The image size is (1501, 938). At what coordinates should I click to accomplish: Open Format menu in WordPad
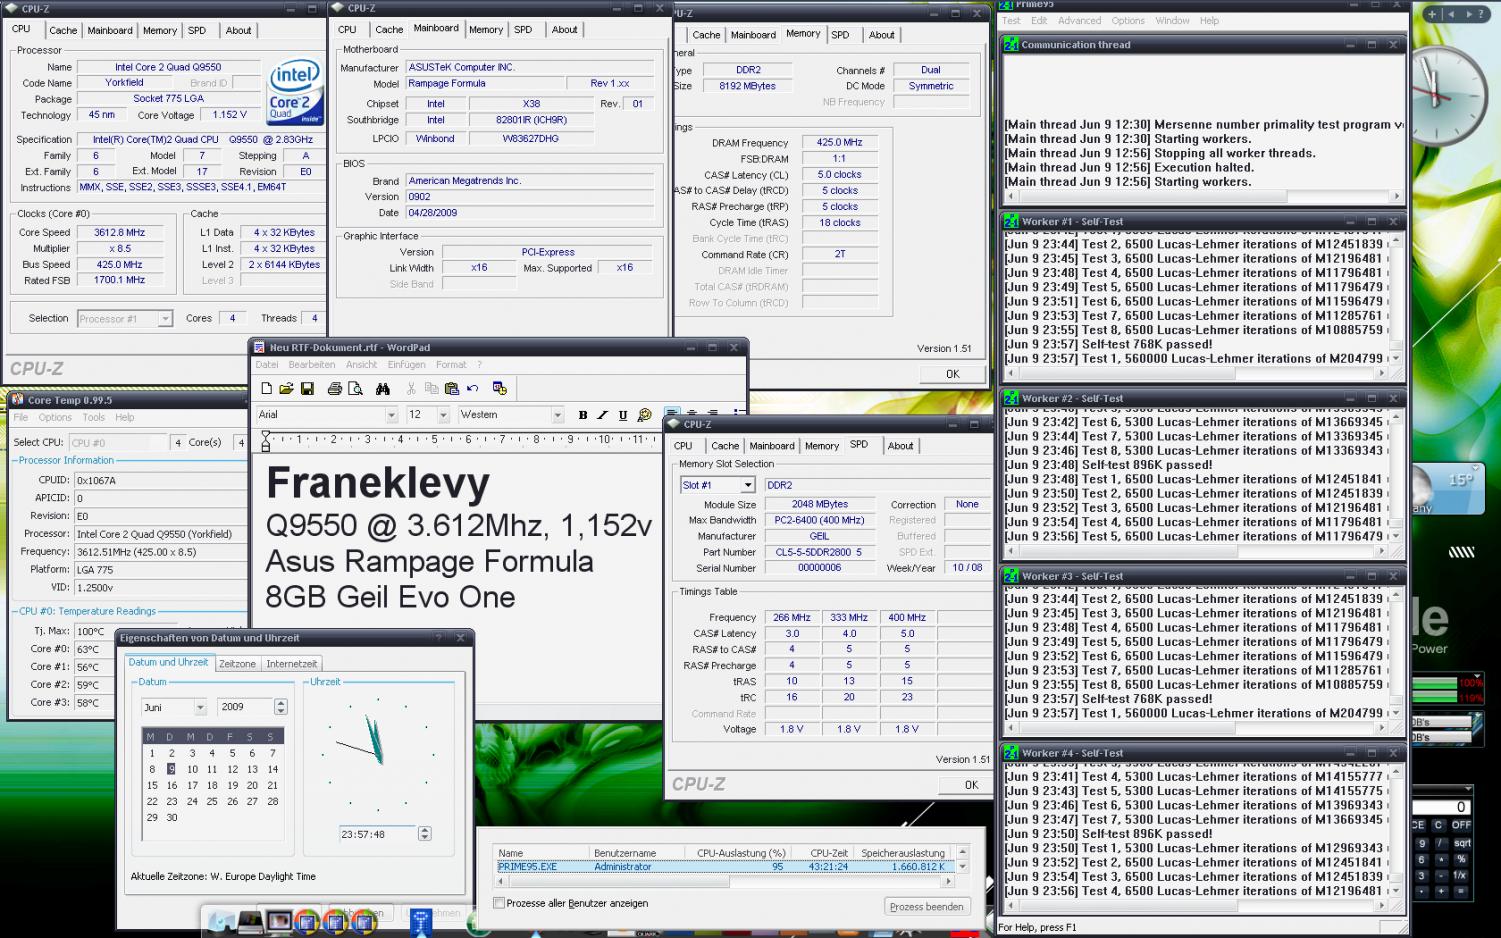click(x=451, y=364)
